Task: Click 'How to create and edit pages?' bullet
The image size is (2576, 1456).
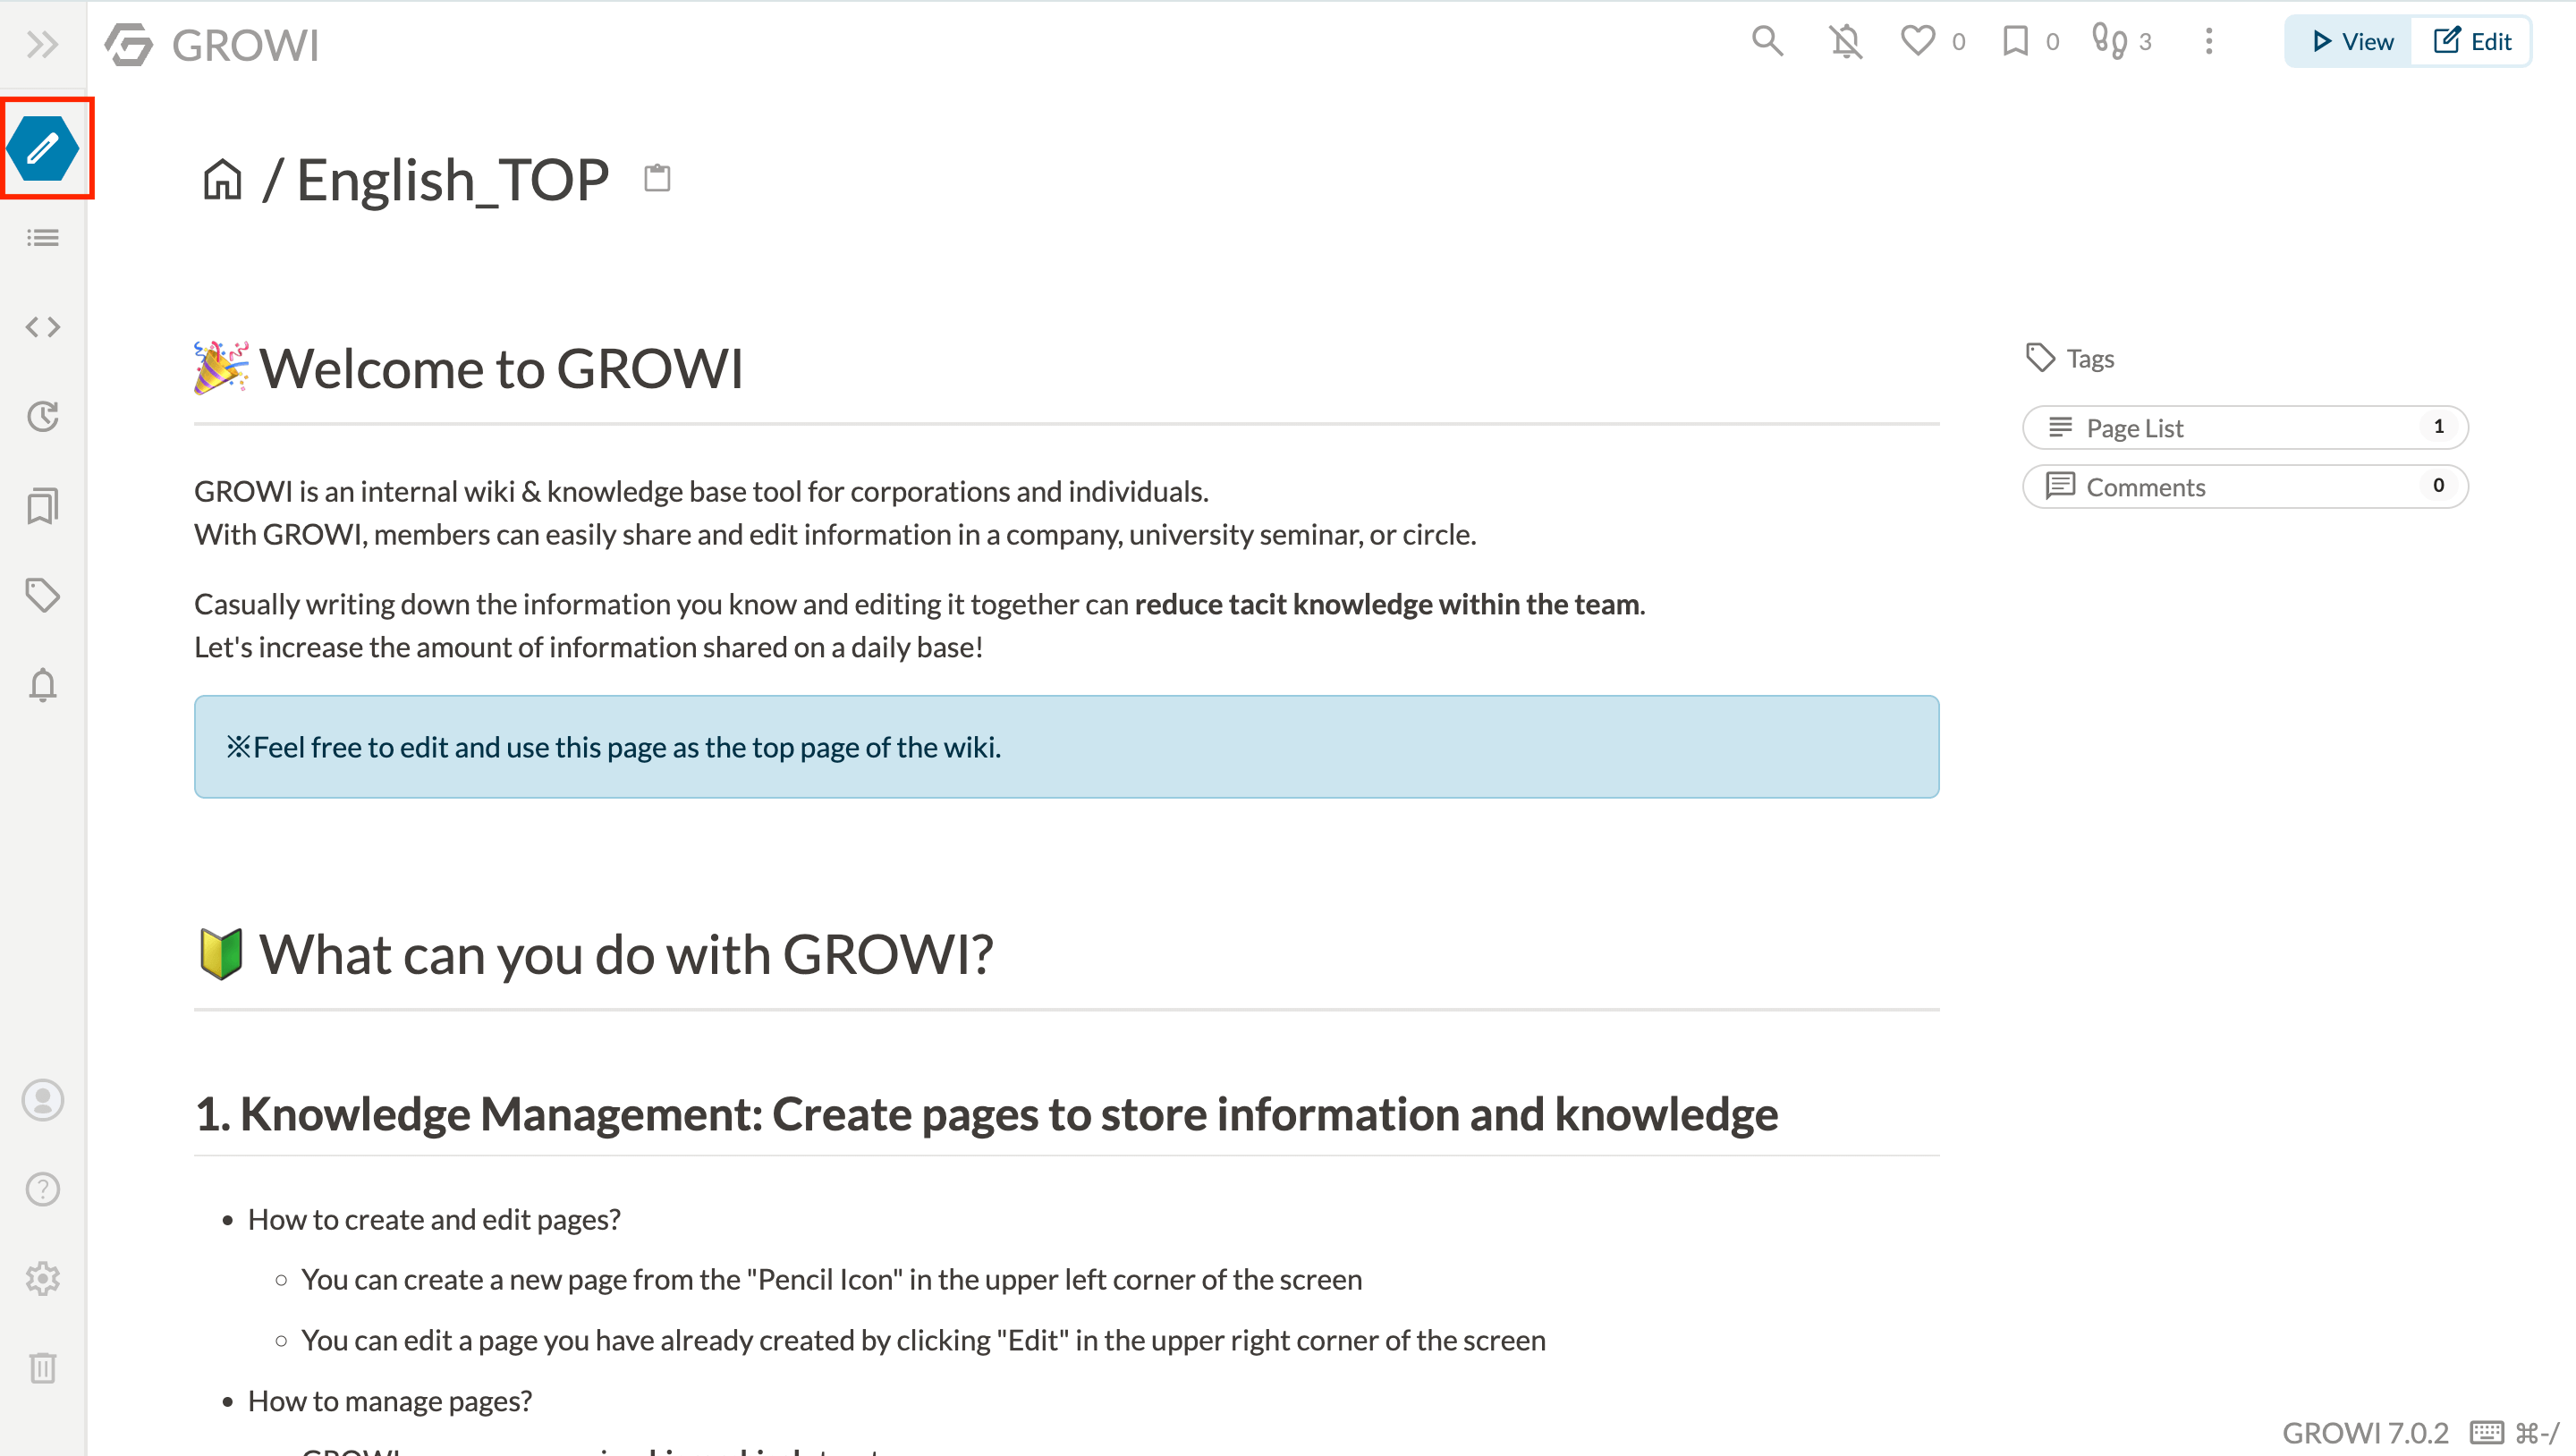Action: [x=434, y=1220]
